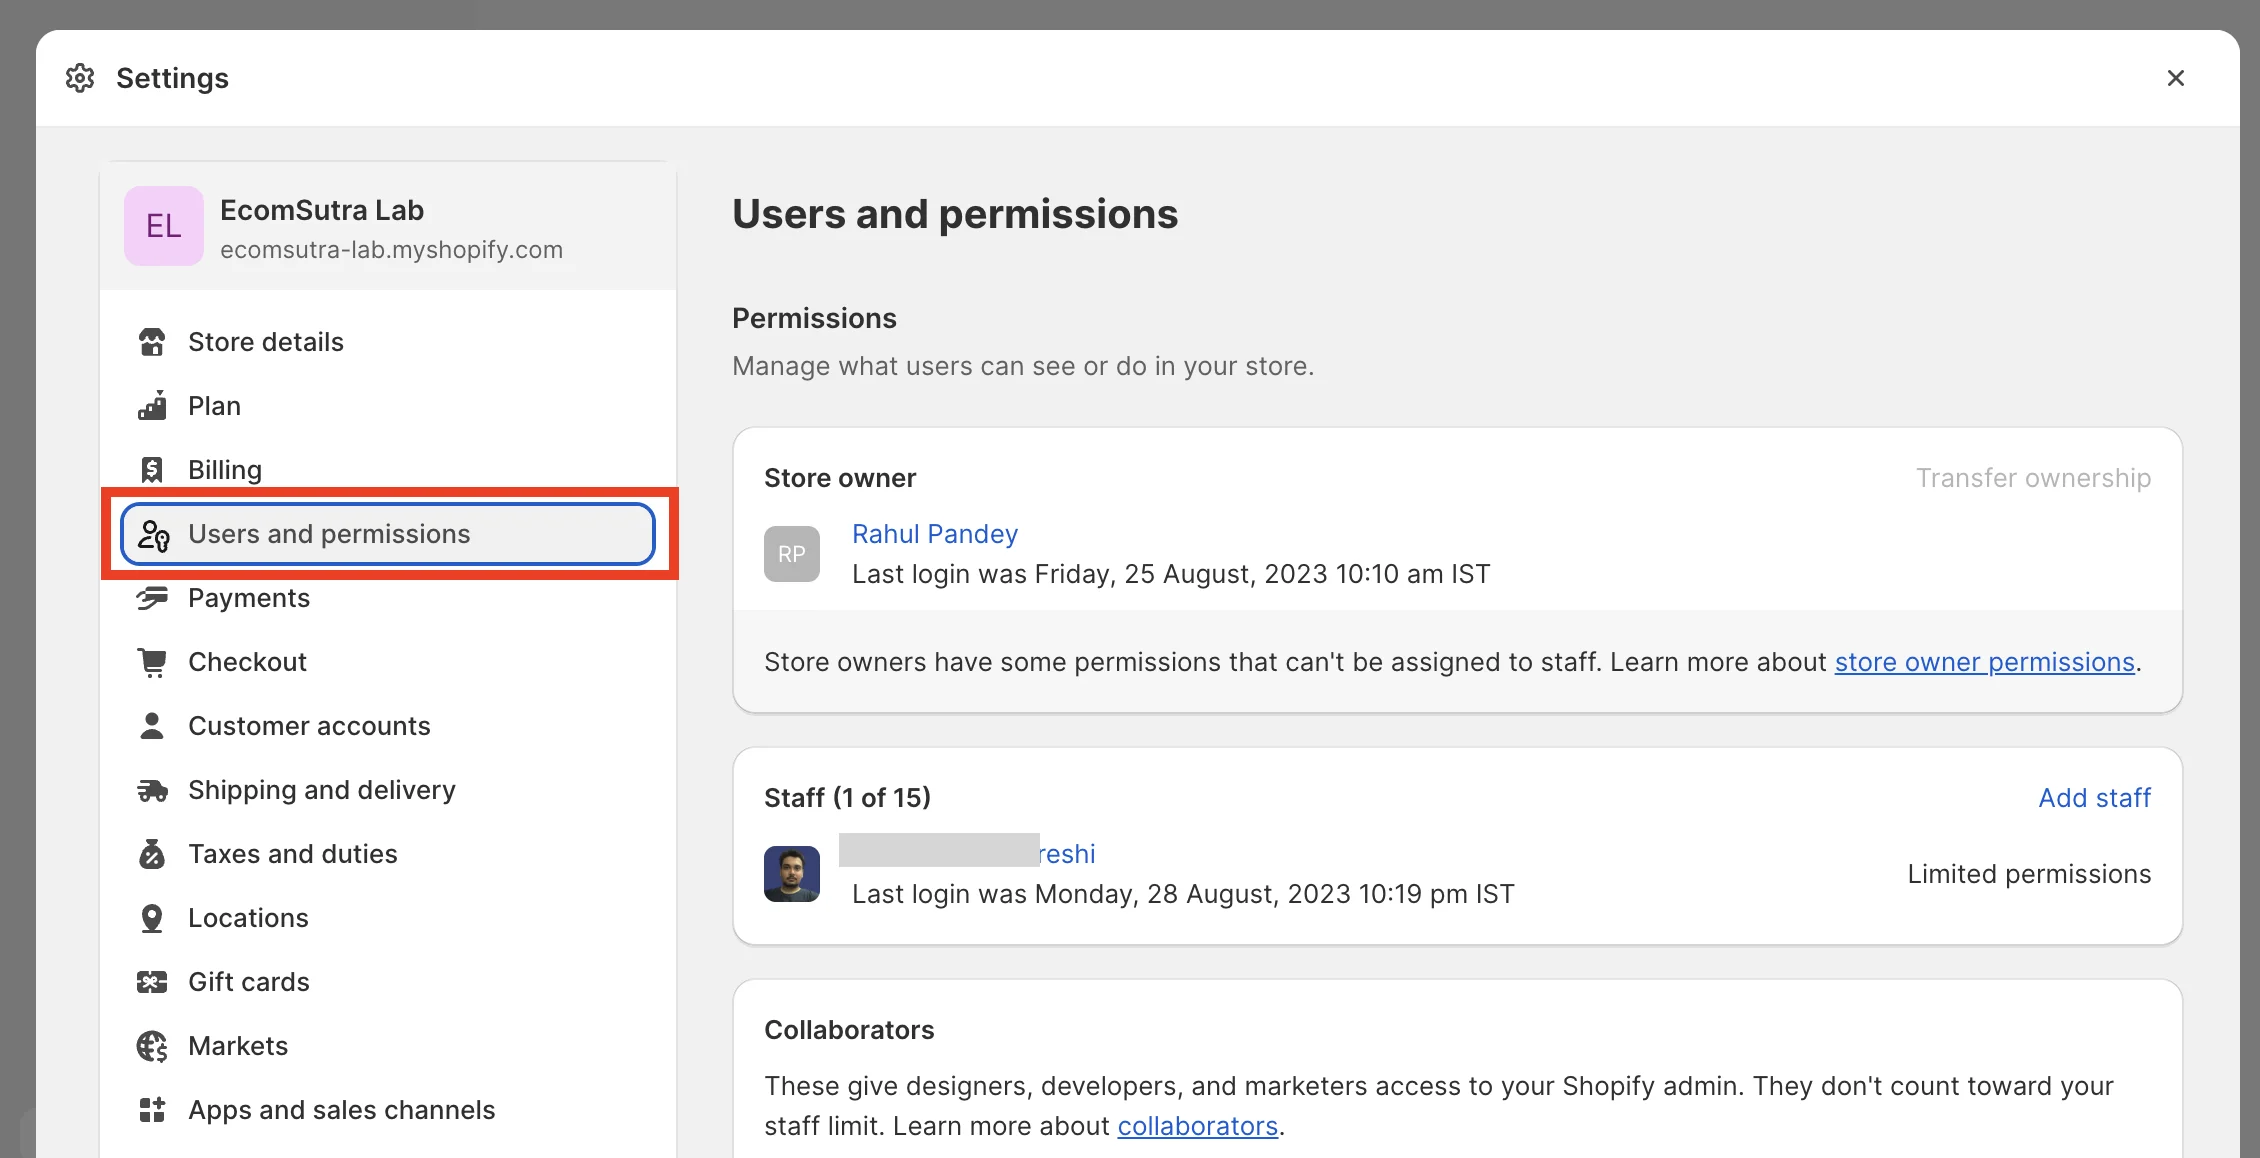Click the Payments hand icon
Viewport: 2260px width, 1158px height.
[x=152, y=598]
